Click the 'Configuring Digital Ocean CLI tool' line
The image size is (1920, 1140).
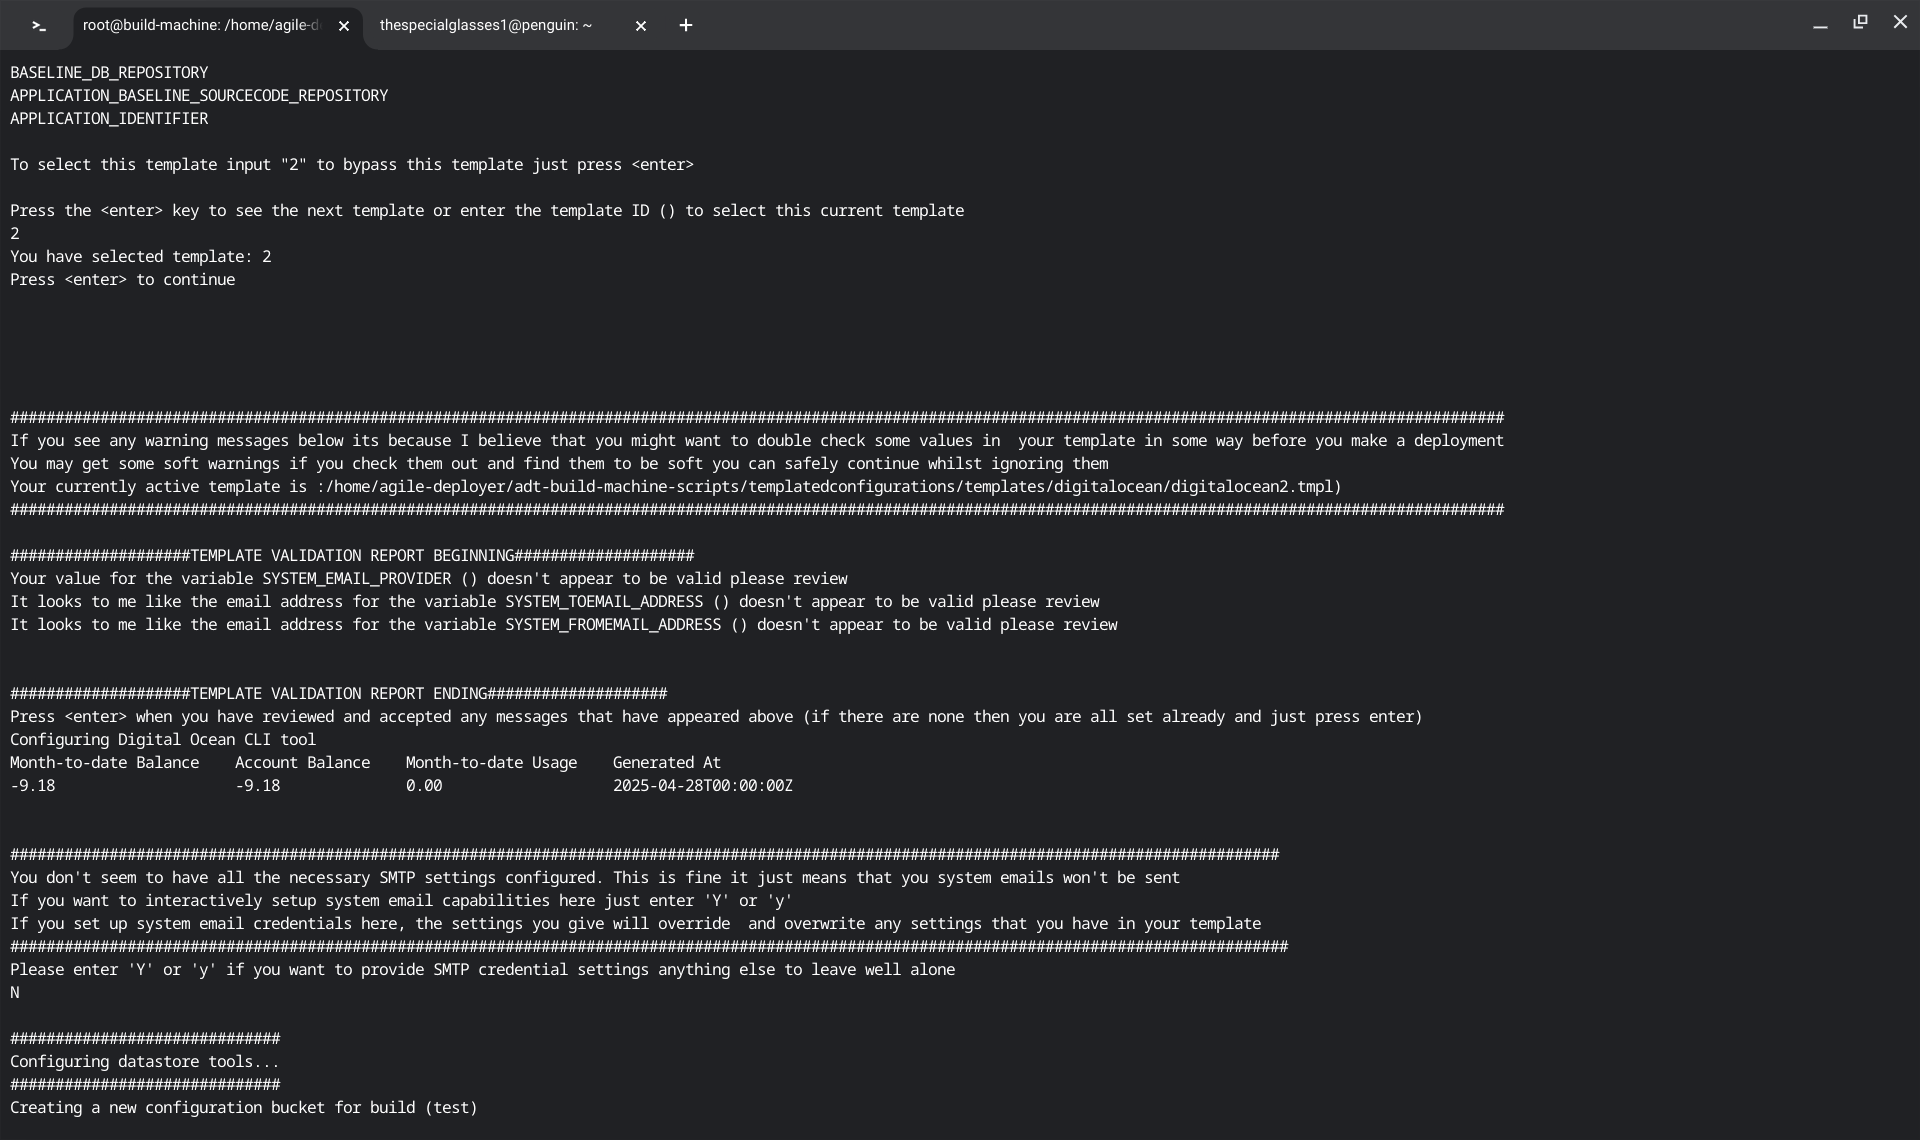[x=163, y=740]
